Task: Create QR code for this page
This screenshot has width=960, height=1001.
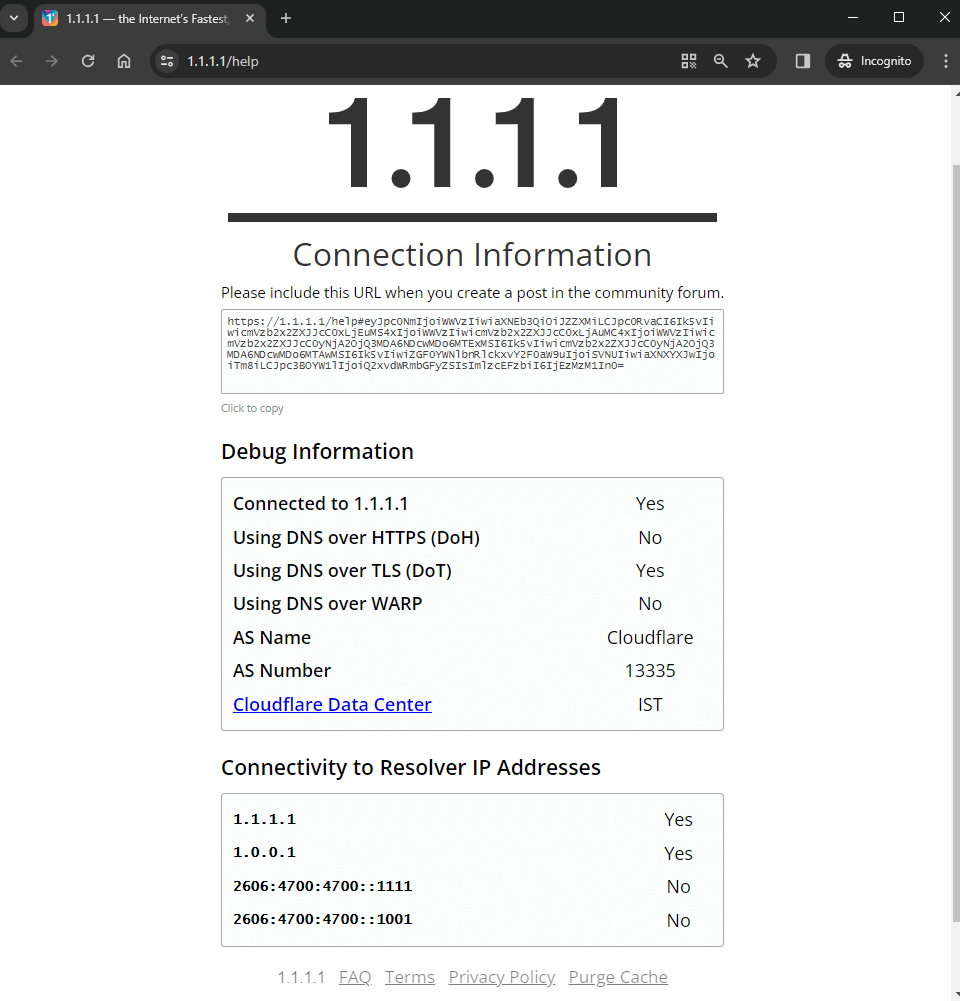Action: click(689, 61)
